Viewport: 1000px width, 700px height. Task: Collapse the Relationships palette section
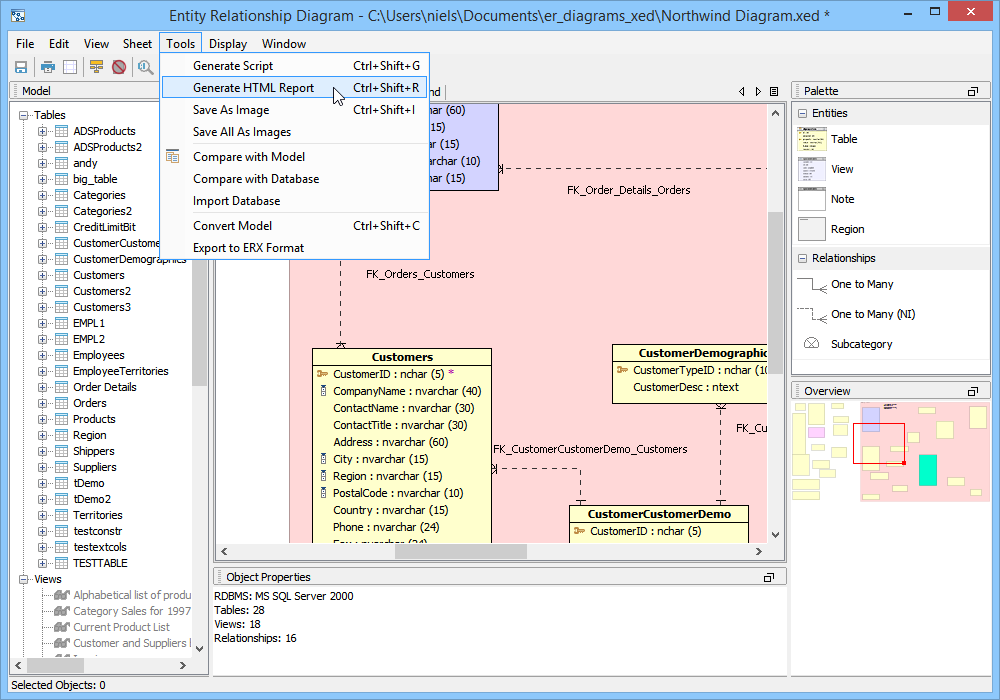tap(802, 258)
